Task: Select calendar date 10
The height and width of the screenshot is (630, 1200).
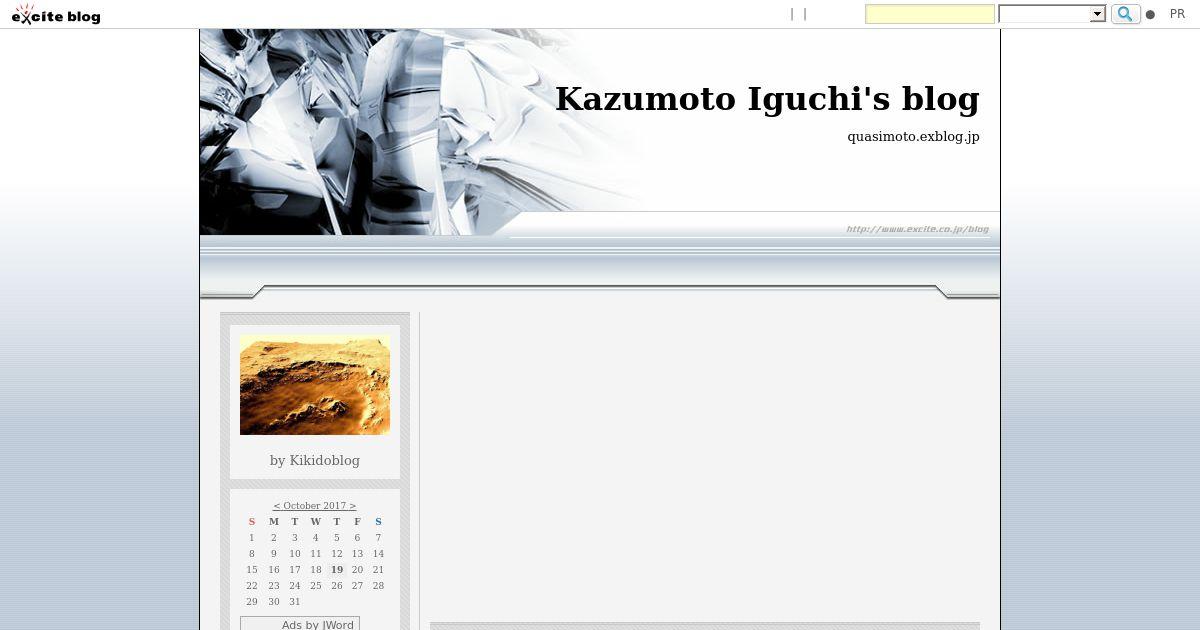Action: [294, 554]
